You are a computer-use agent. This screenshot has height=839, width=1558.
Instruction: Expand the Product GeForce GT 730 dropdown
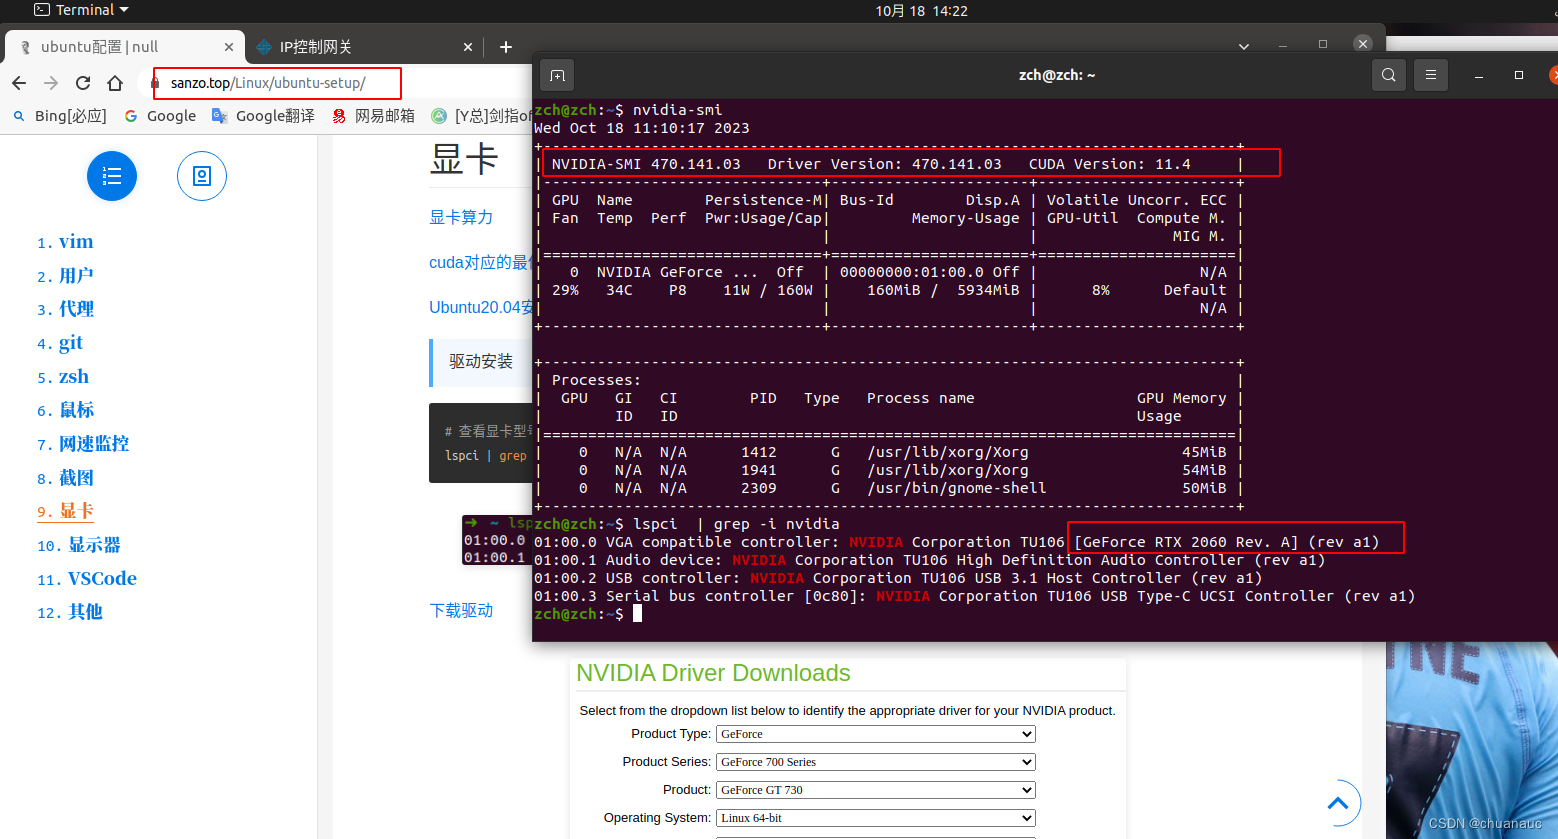click(876, 790)
